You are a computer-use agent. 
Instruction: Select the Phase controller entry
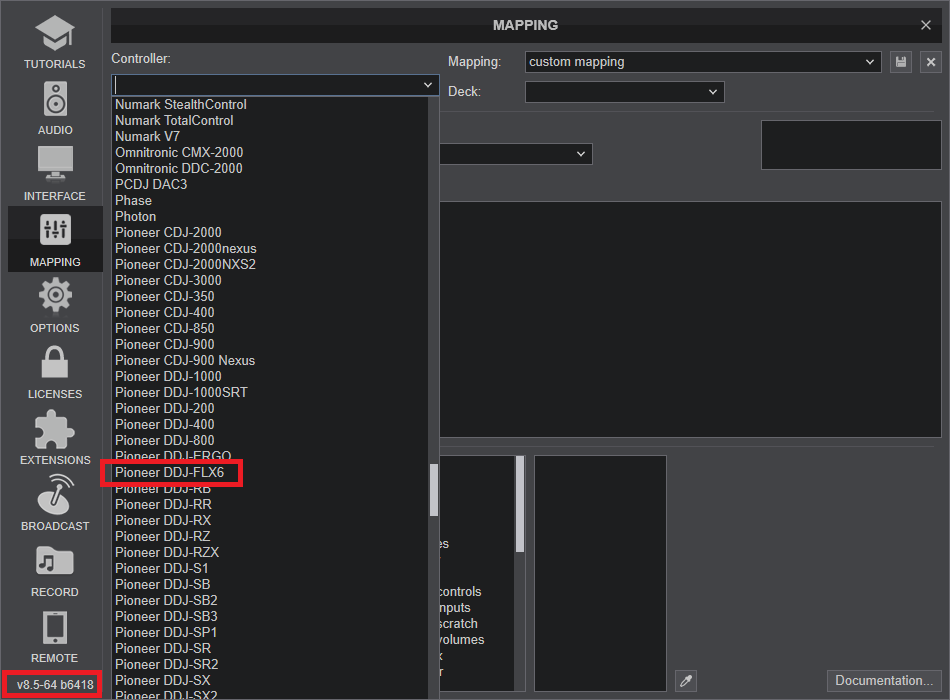coord(133,201)
